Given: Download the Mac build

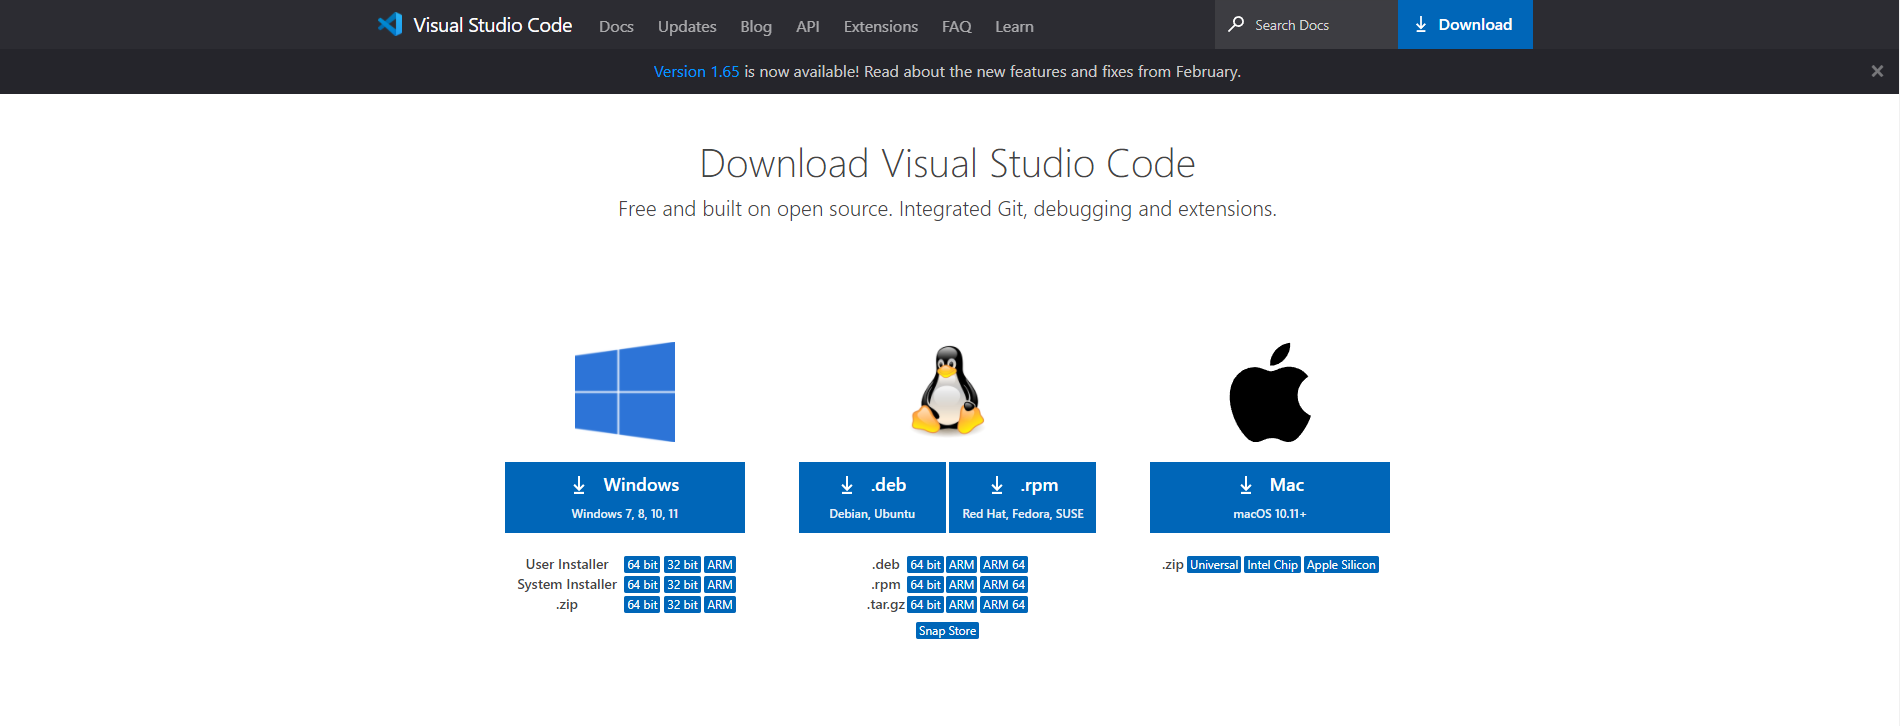Looking at the screenshot, I should click(1270, 497).
